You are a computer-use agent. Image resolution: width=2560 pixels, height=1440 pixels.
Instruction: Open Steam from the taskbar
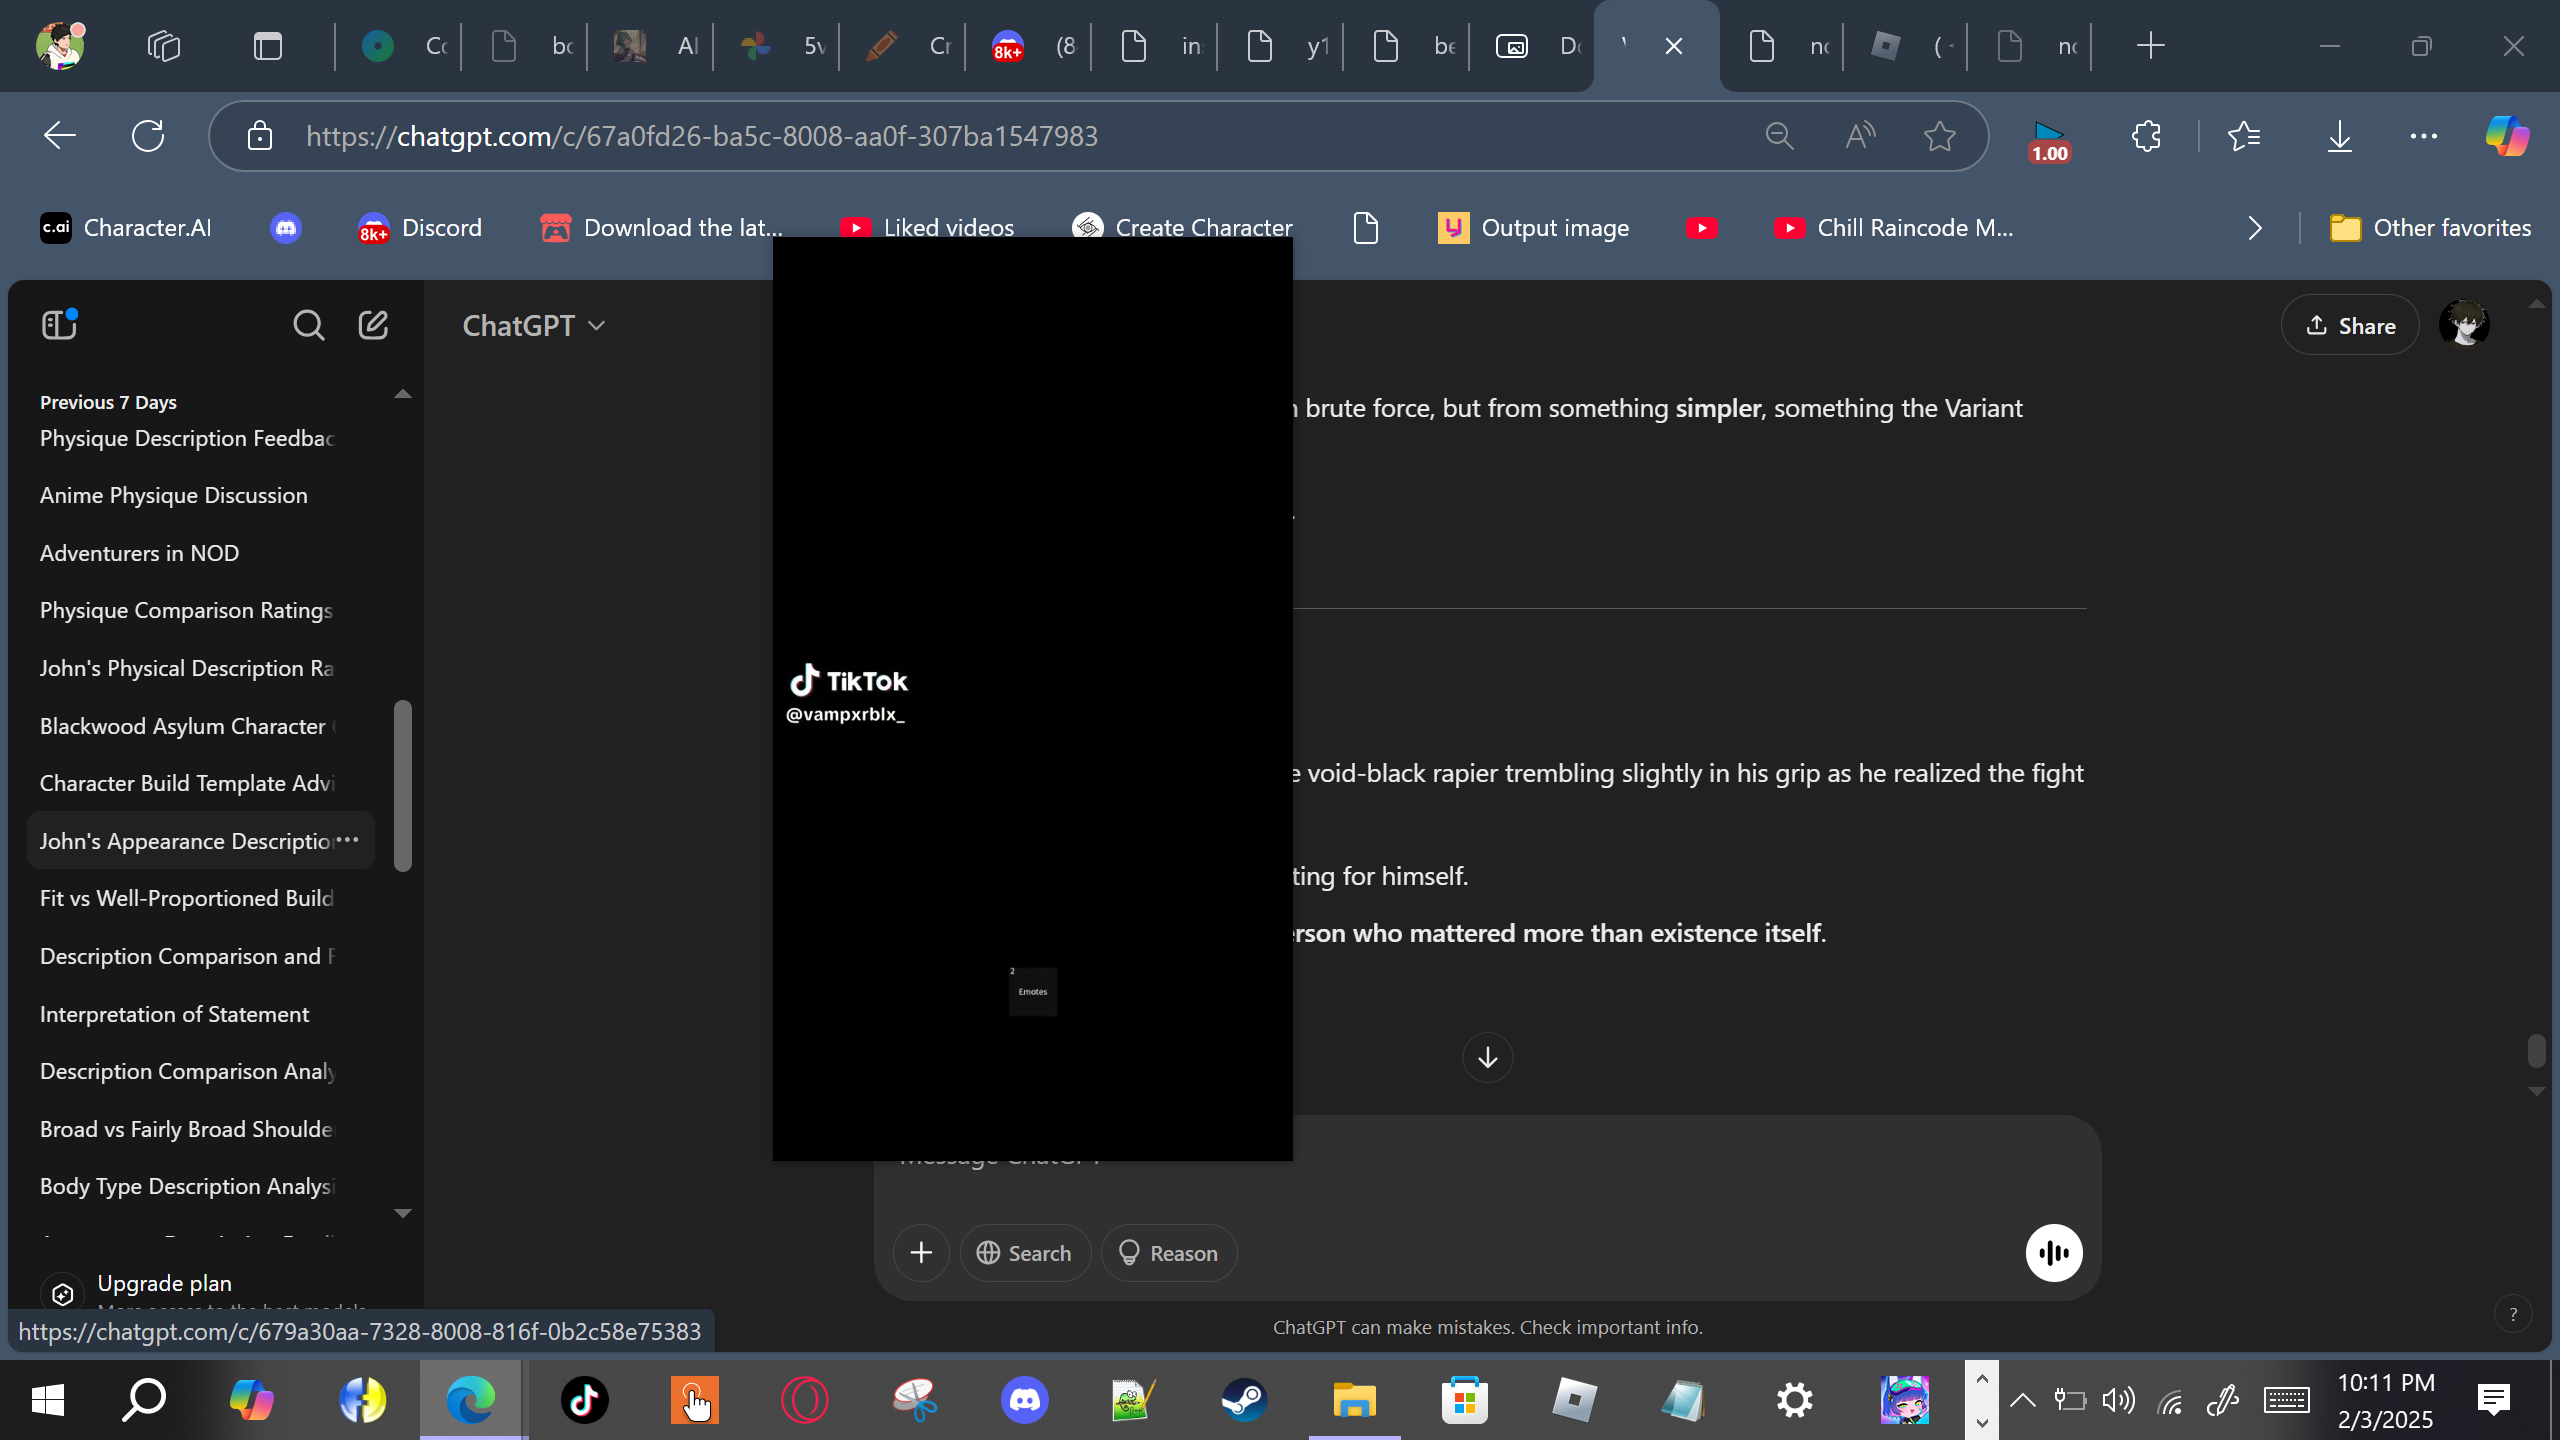click(x=1244, y=1400)
